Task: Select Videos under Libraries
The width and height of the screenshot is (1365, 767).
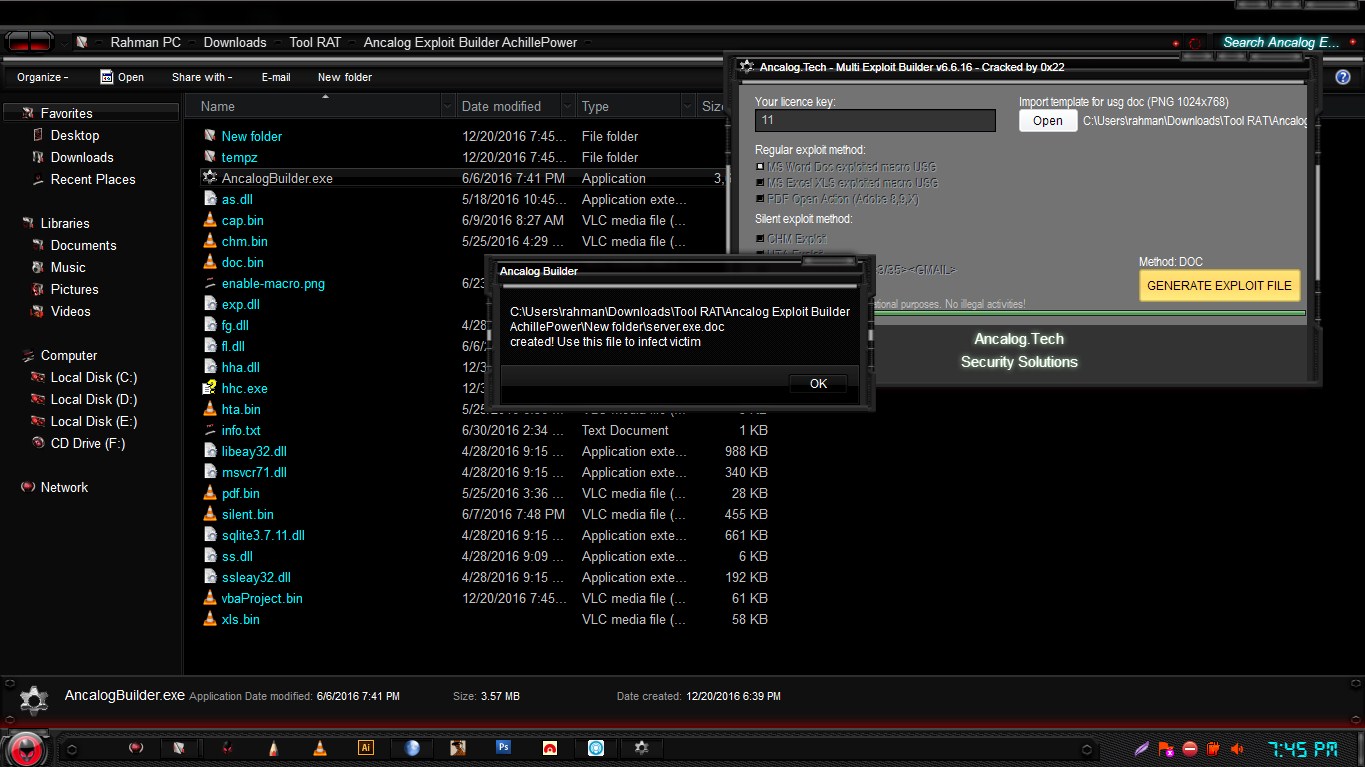Action: click(x=71, y=311)
